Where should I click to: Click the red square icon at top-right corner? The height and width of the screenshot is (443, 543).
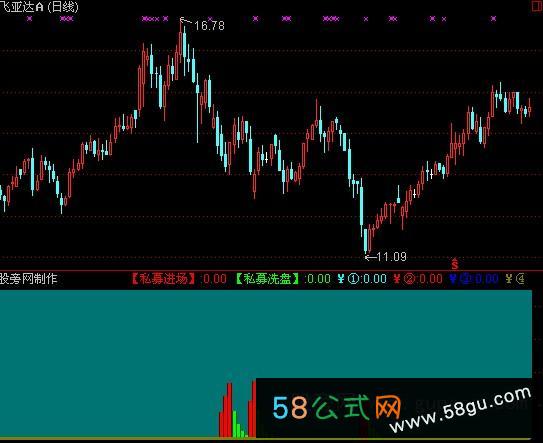(537, 6)
